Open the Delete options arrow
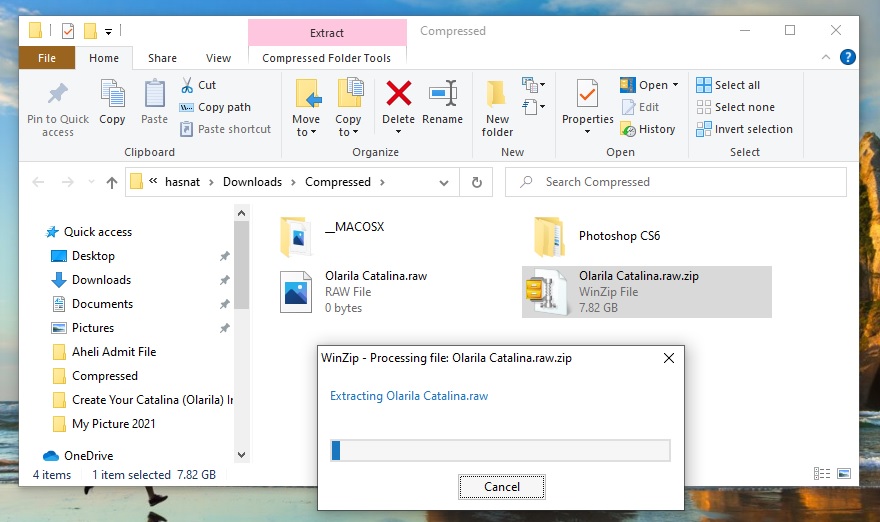The height and width of the screenshot is (522, 880). [398, 132]
